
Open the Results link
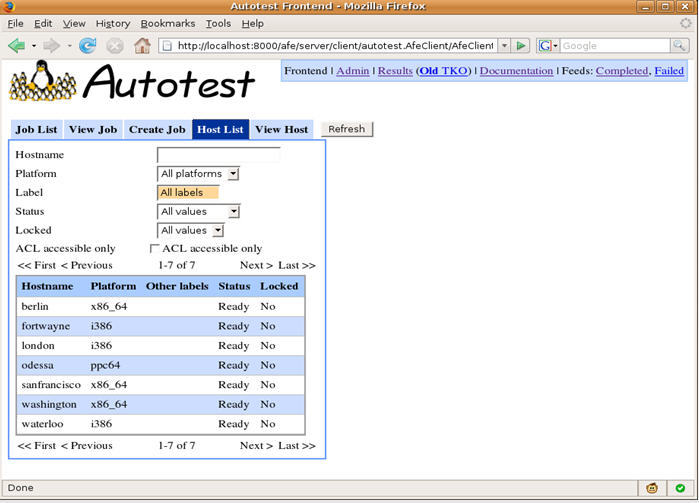pos(395,71)
